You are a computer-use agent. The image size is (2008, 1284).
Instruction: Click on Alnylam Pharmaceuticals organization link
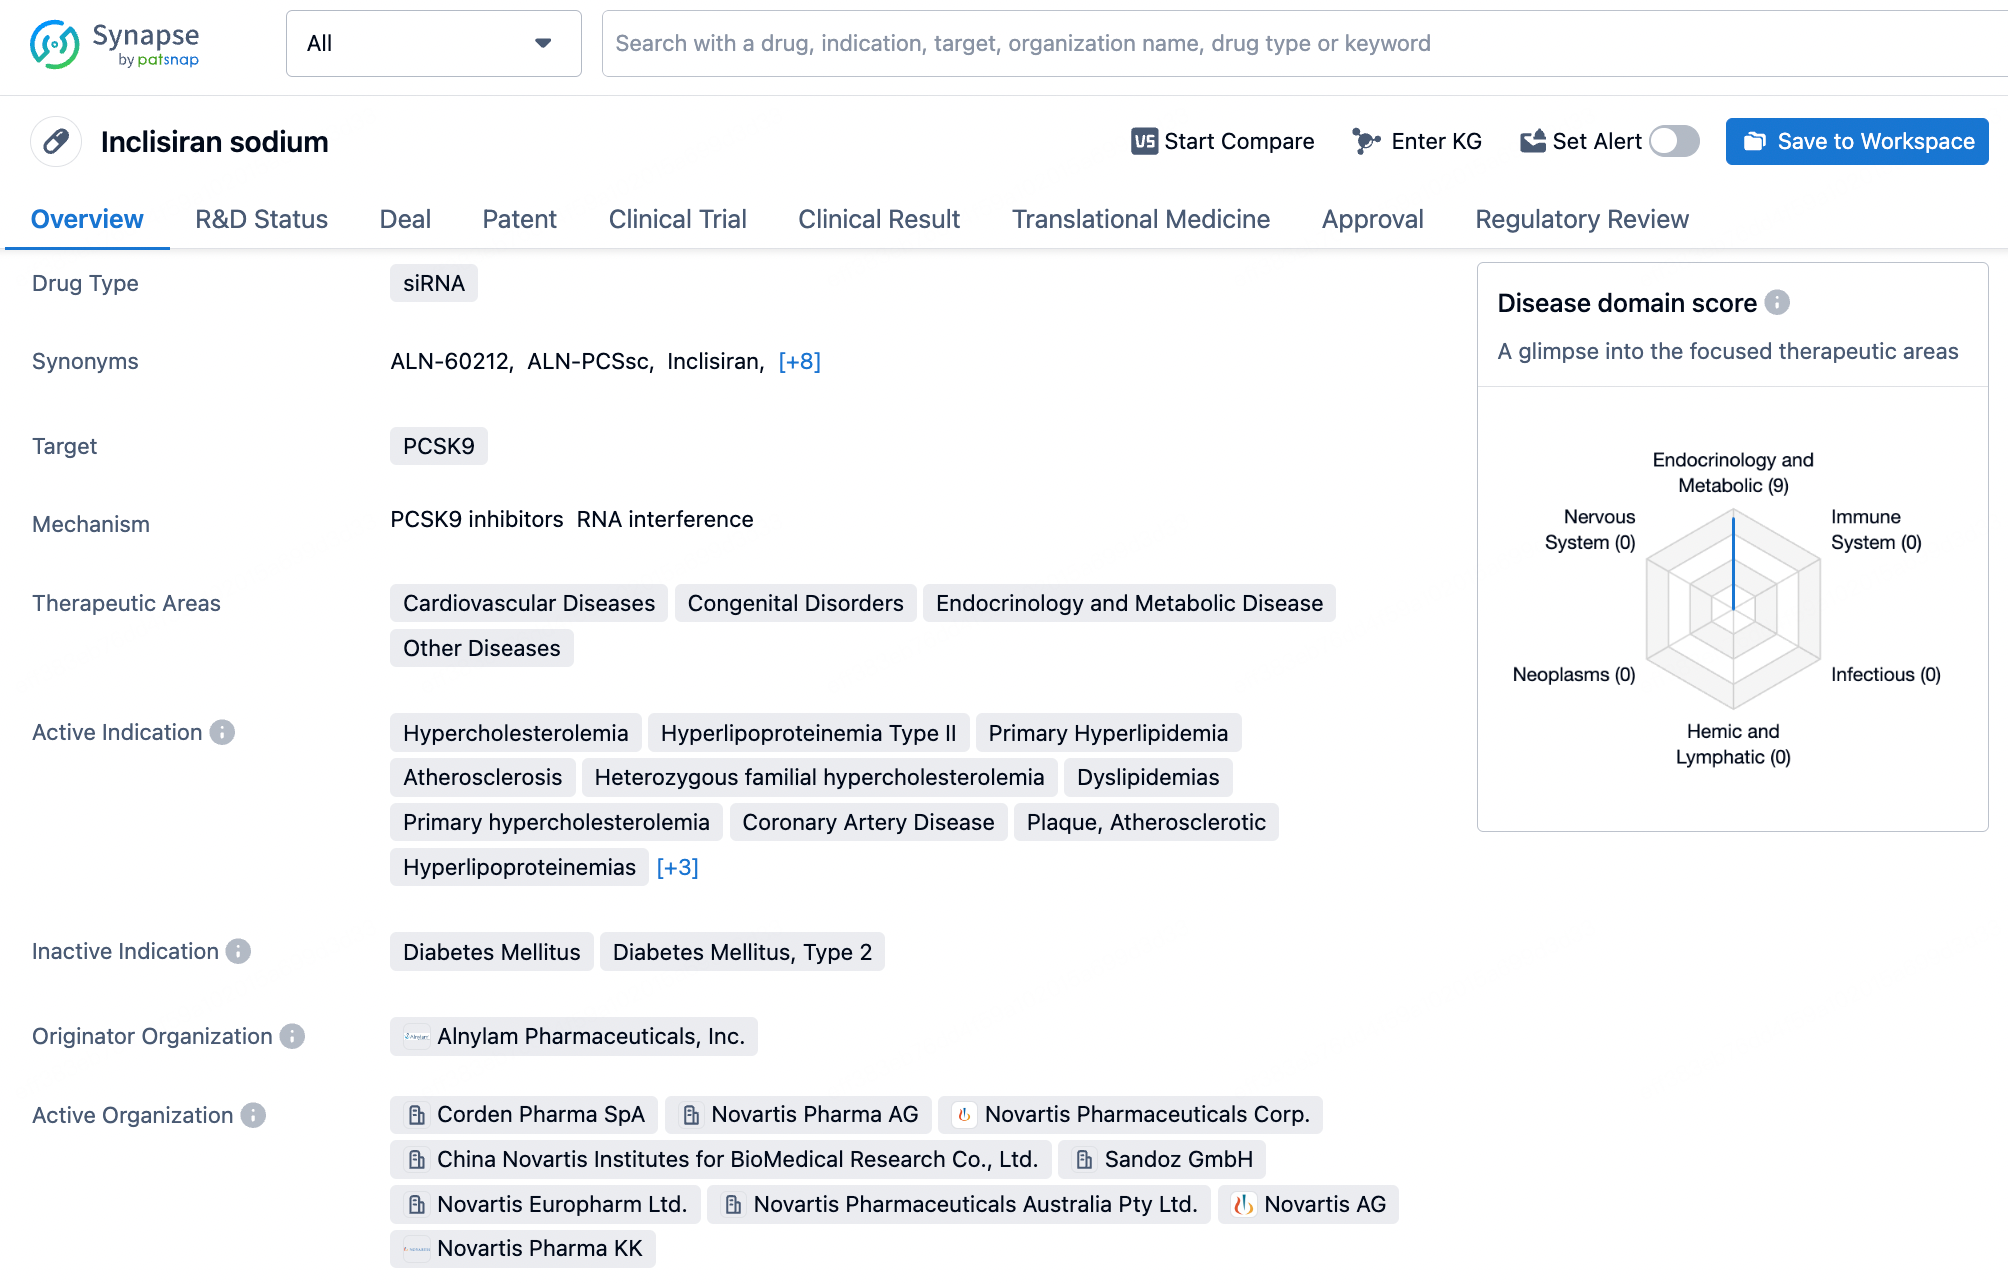click(572, 1035)
